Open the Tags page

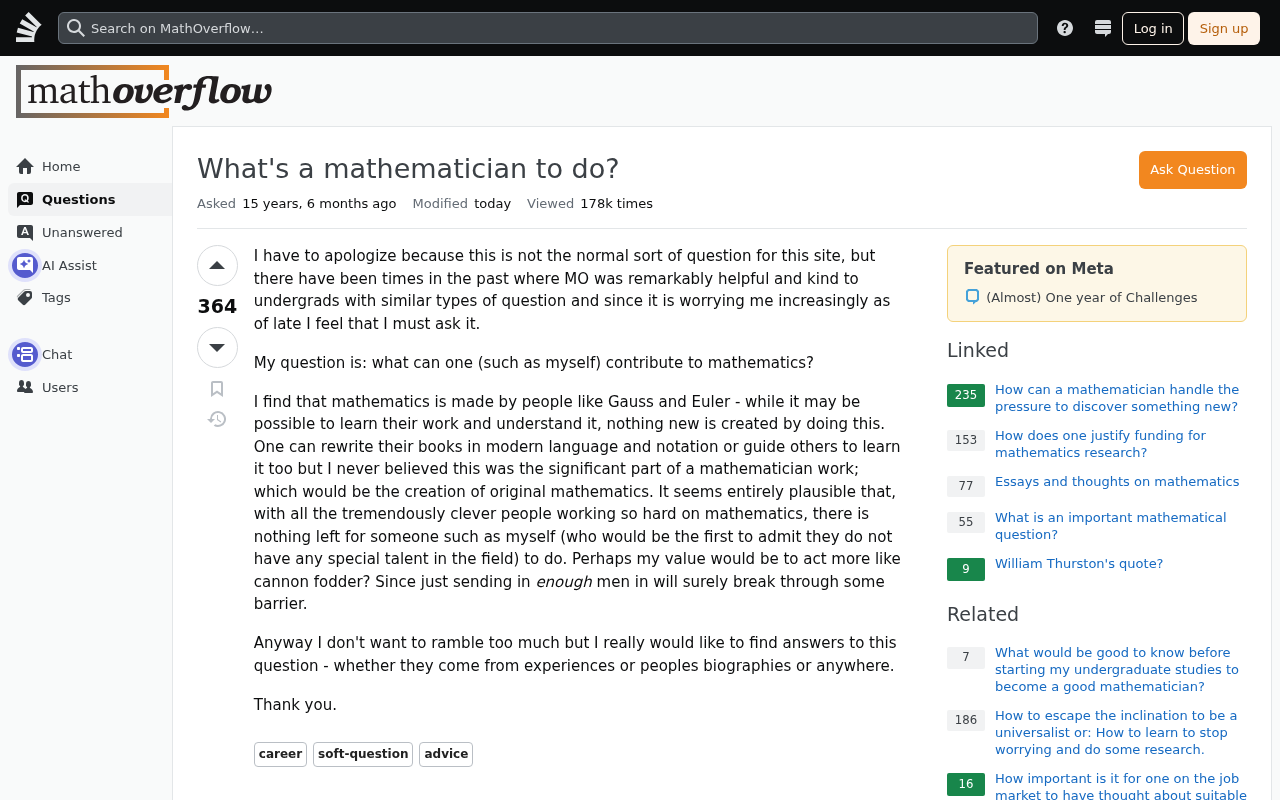pyautogui.click(x=56, y=297)
